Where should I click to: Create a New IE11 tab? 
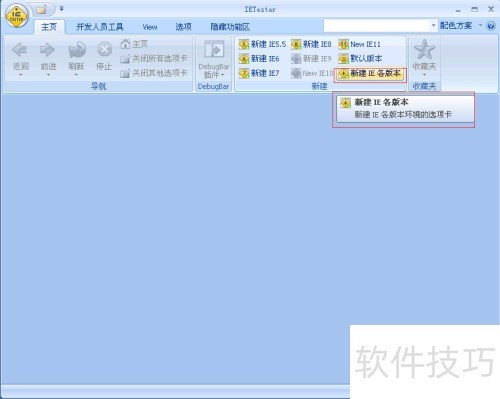pyautogui.click(x=360, y=44)
